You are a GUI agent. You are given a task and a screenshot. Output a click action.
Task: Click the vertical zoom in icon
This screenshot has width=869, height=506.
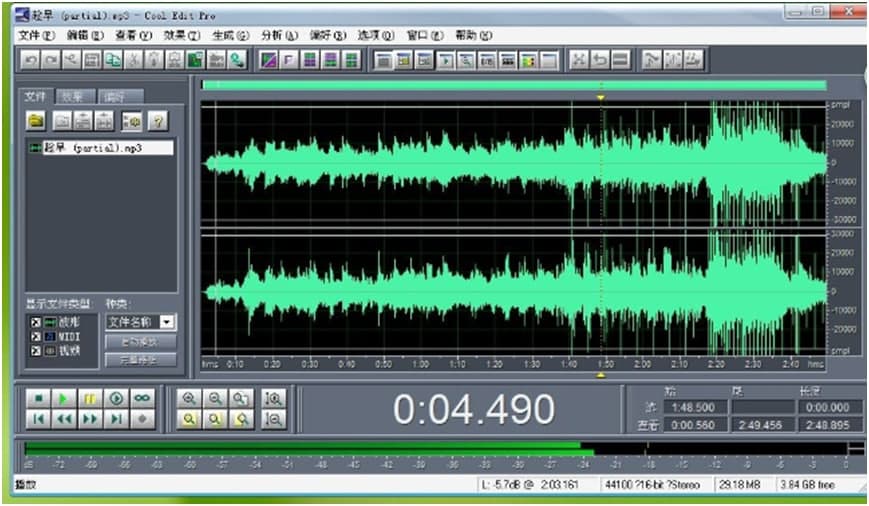[272, 398]
